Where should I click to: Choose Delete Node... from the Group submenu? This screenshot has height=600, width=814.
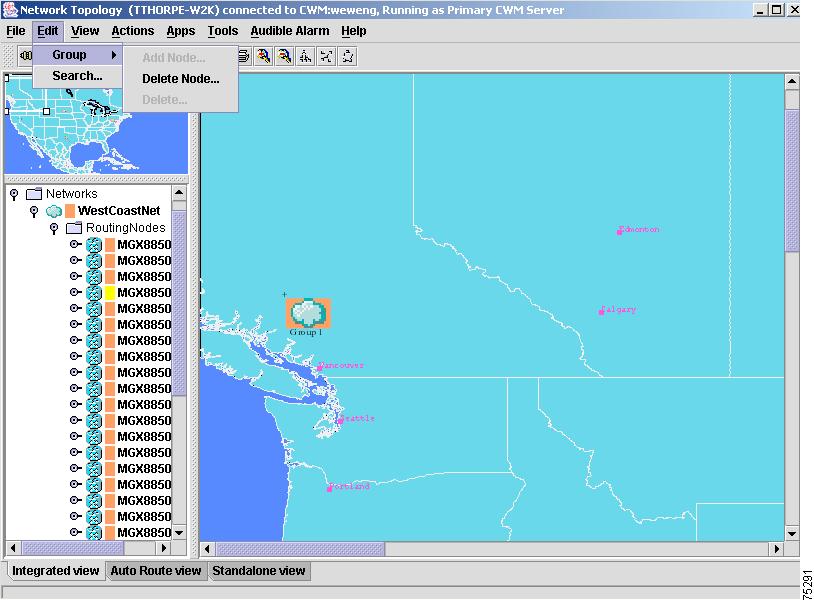(181, 79)
